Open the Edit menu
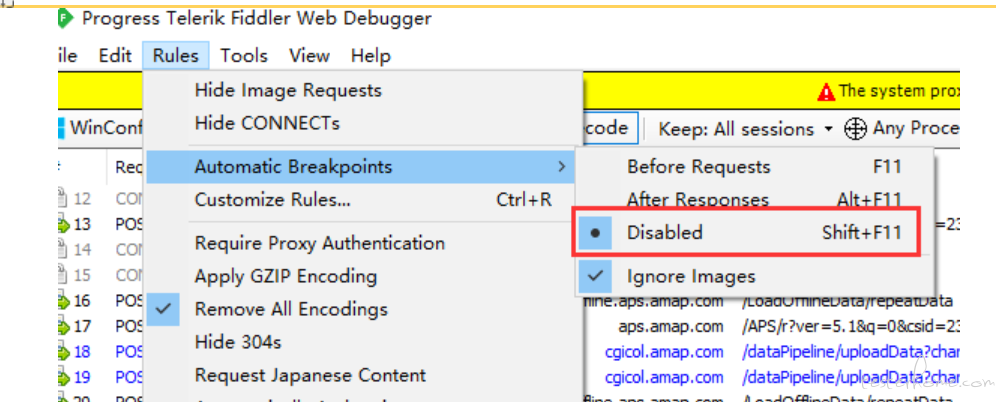The image size is (996, 402). pos(115,55)
